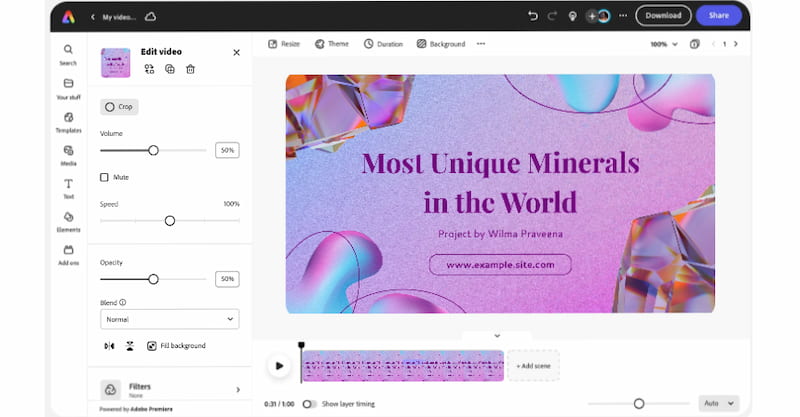800x417 pixels.
Task: Open the Theme option
Action: click(x=332, y=44)
